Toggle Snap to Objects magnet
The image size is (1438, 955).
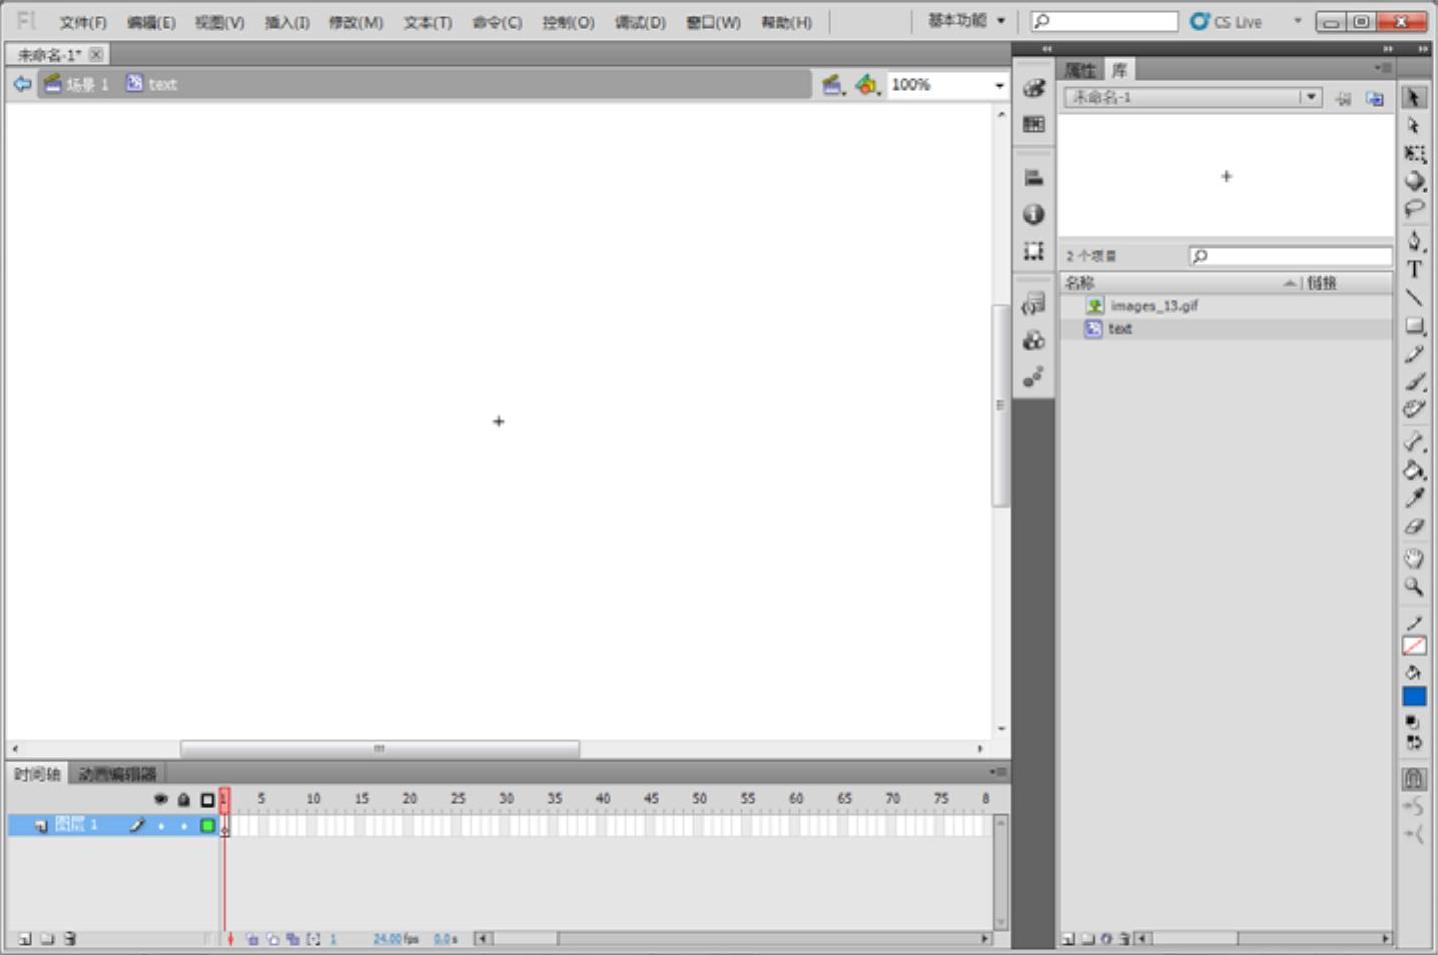tap(1413, 778)
